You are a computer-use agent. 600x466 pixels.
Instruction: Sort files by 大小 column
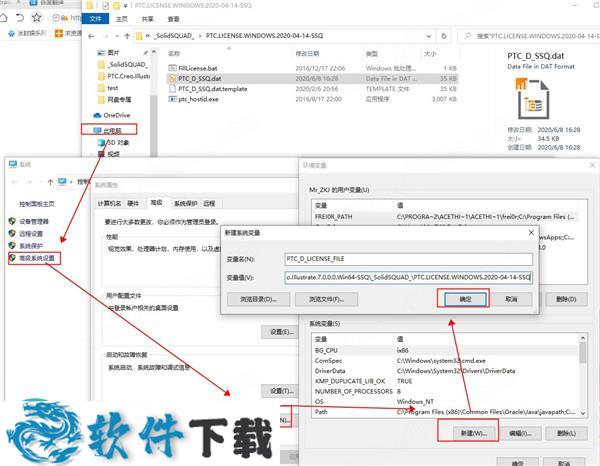(x=430, y=54)
